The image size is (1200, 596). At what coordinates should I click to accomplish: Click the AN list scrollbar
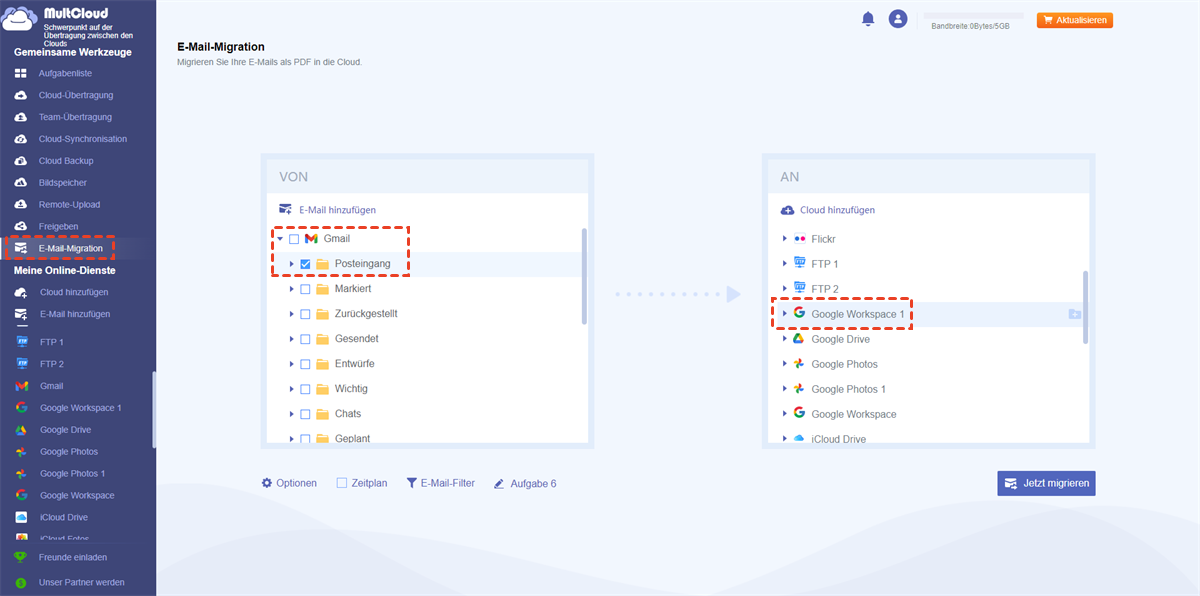pos(1086,306)
